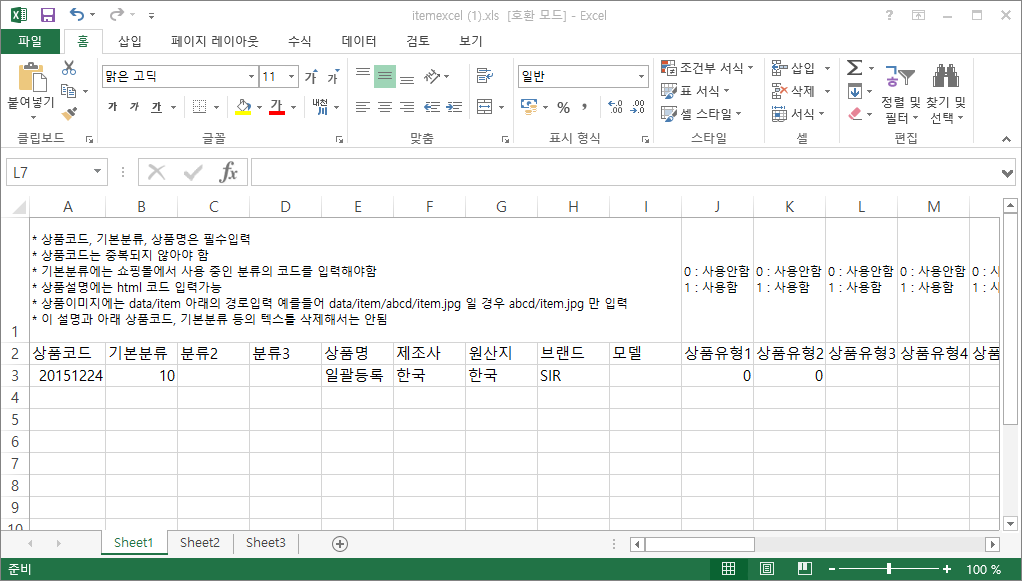Zoom out with the minus button
The image size is (1022, 581).
click(x=832, y=569)
